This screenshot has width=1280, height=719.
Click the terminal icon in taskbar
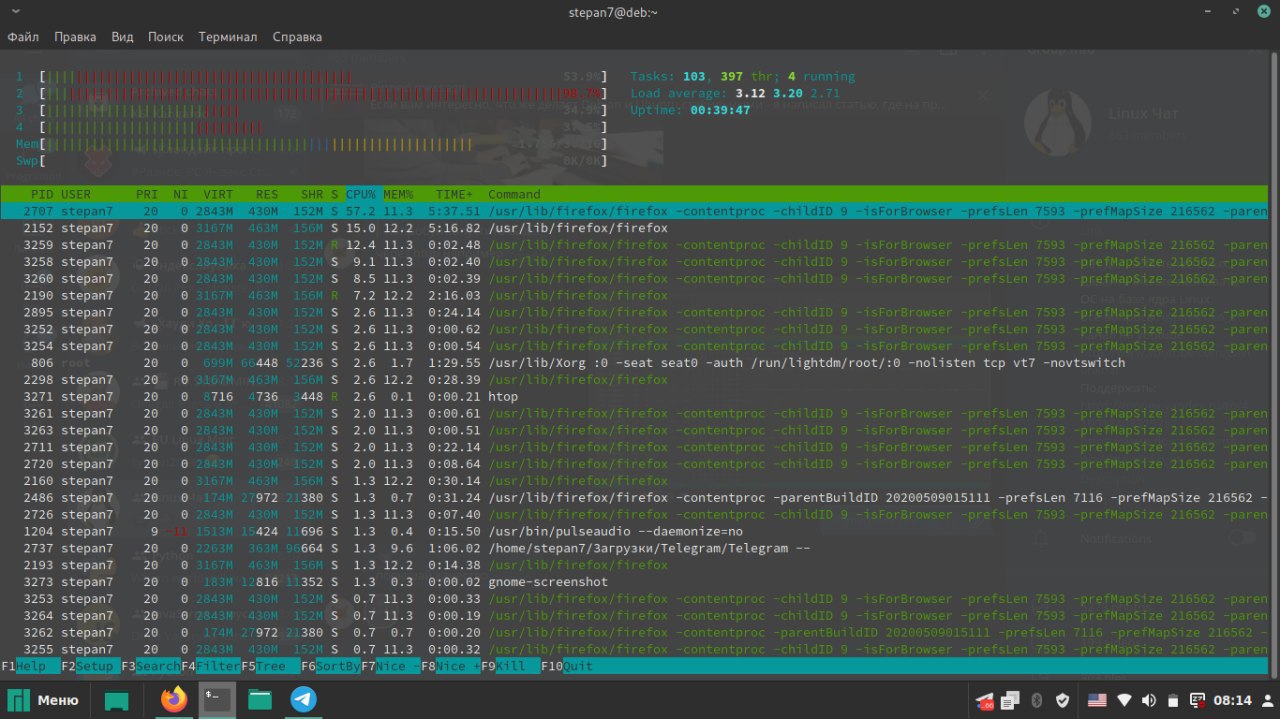(217, 699)
